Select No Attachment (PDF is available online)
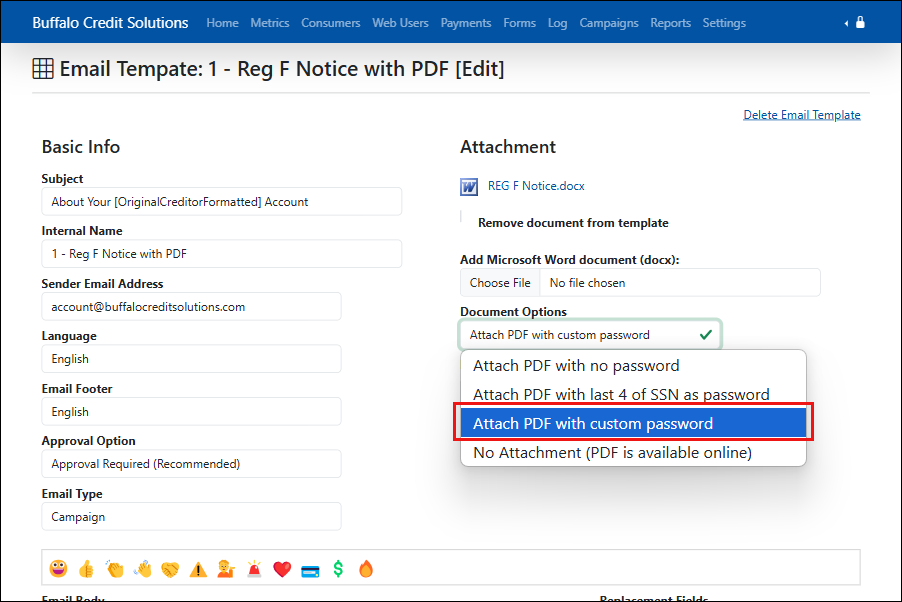This screenshot has width=902, height=602. click(633, 452)
